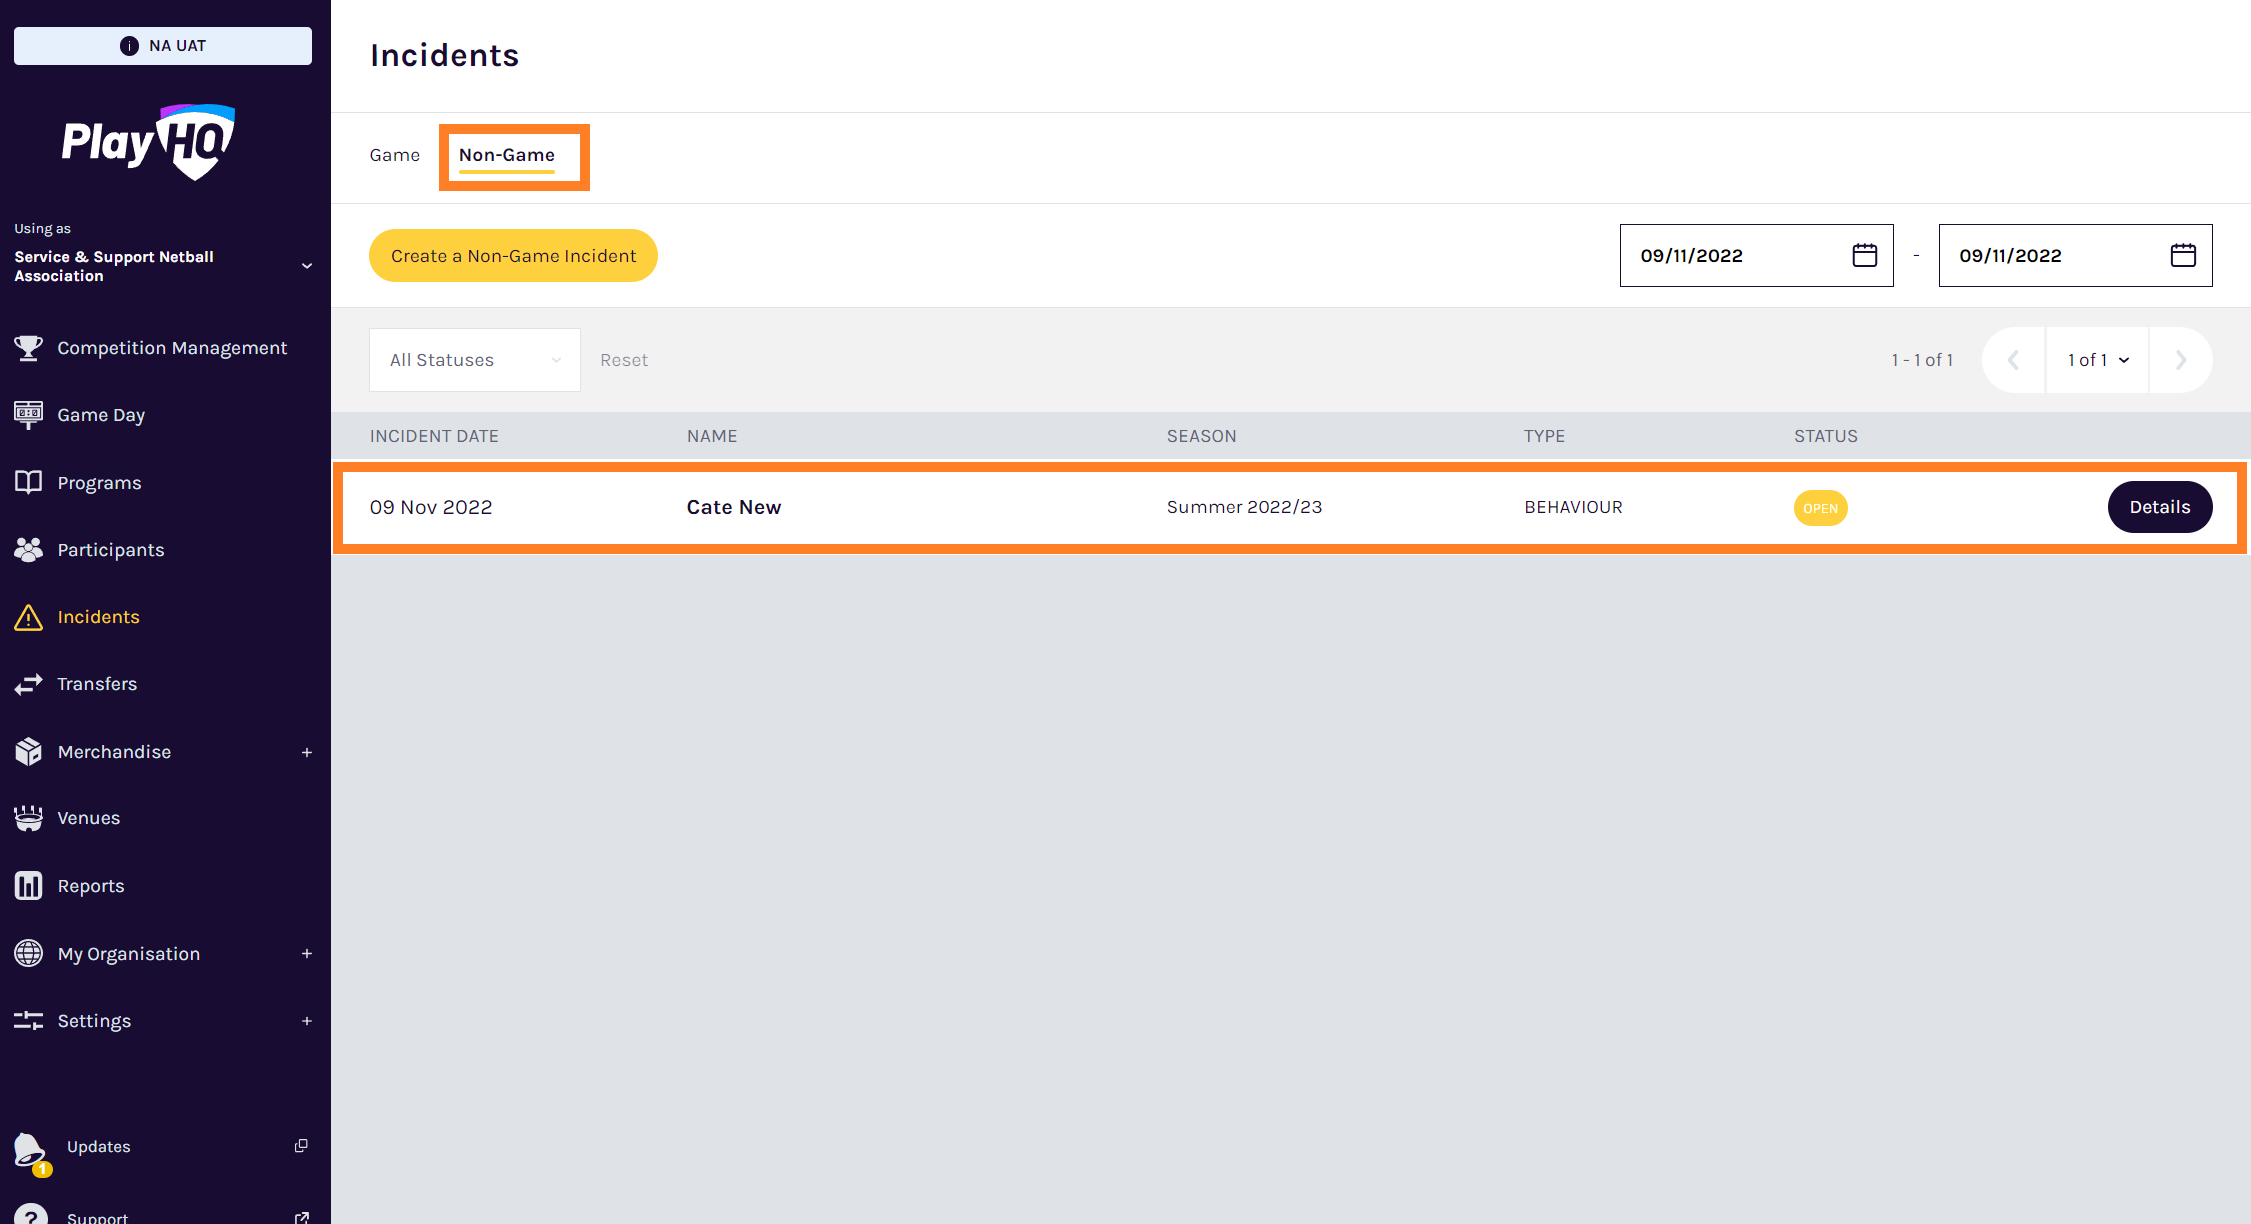Viewport: 2251px width, 1224px height.
Task: Expand the My Organisation submenu plus
Action: click(x=307, y=954)
